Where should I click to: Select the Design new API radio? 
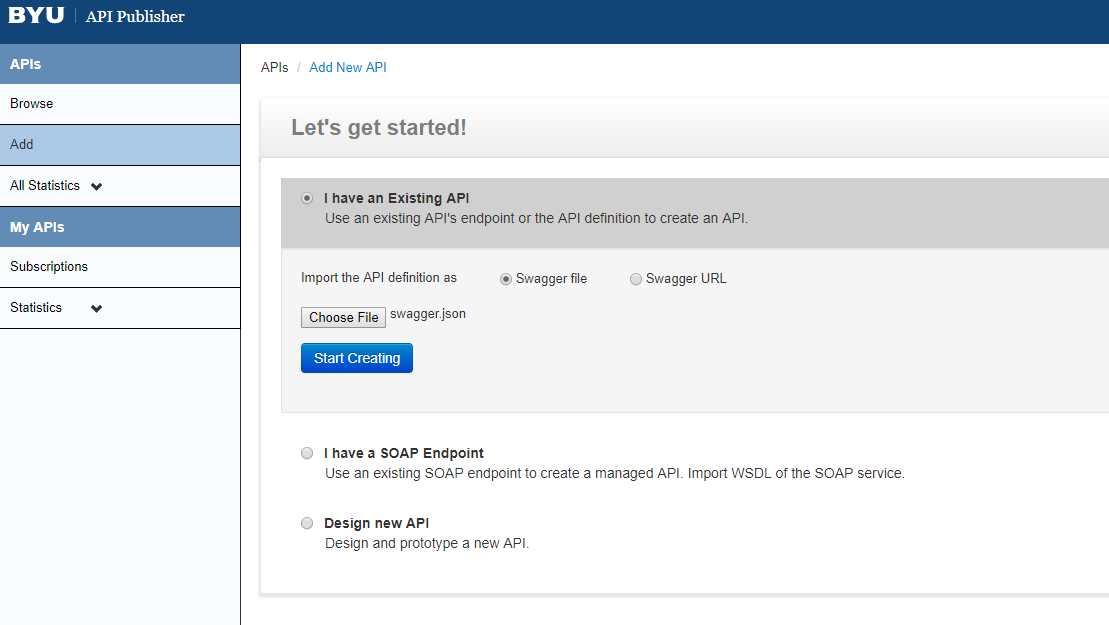tap(307, 523)
